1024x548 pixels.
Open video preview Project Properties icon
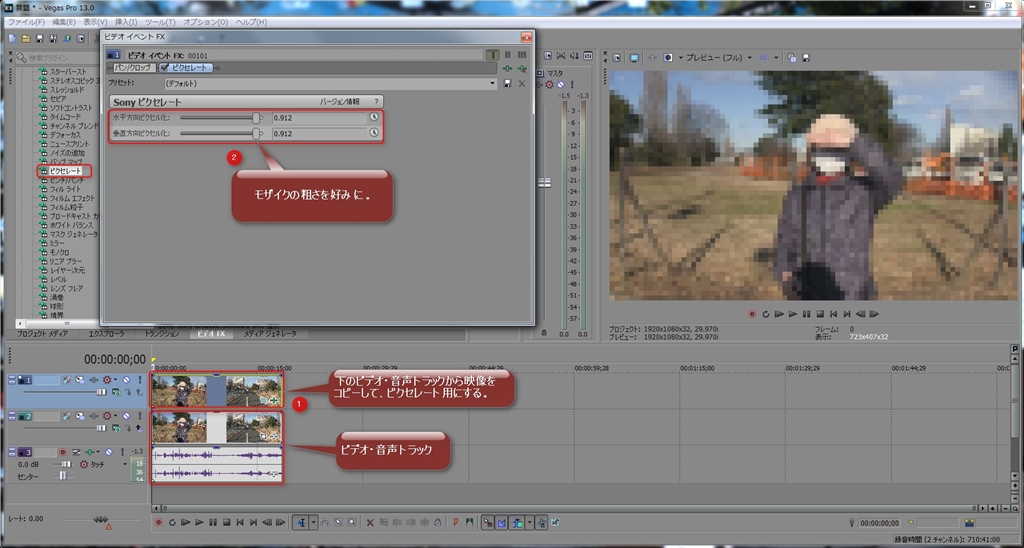pos(616,57)
